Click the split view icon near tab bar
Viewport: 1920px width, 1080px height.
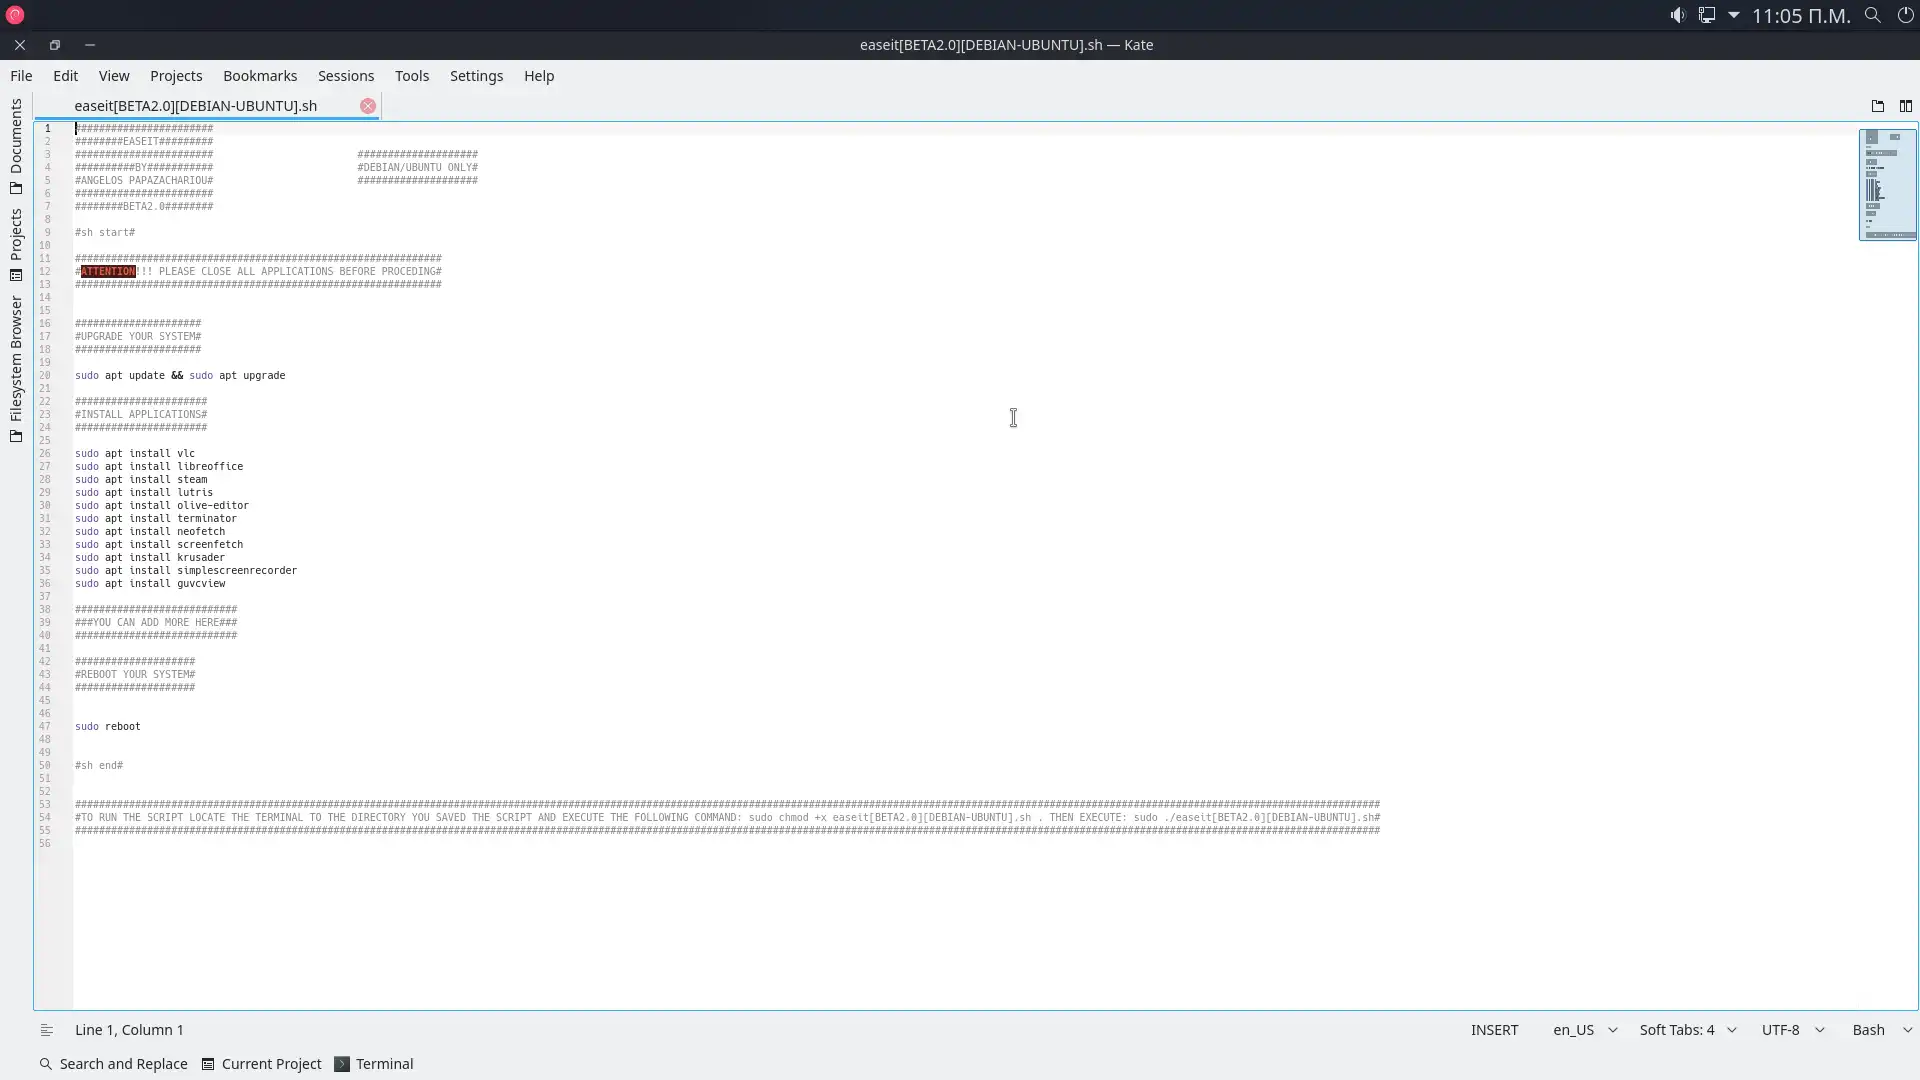click(x=1905, y=106)
